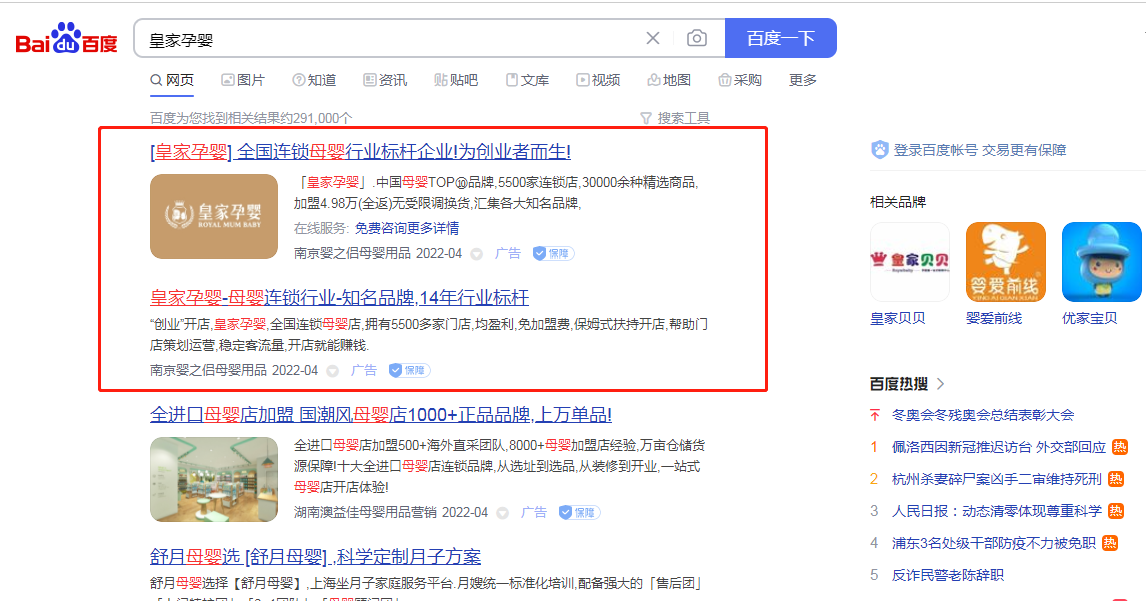Switch to the 视频 tab
The image size is (1146, 601).
coord(598,80)
